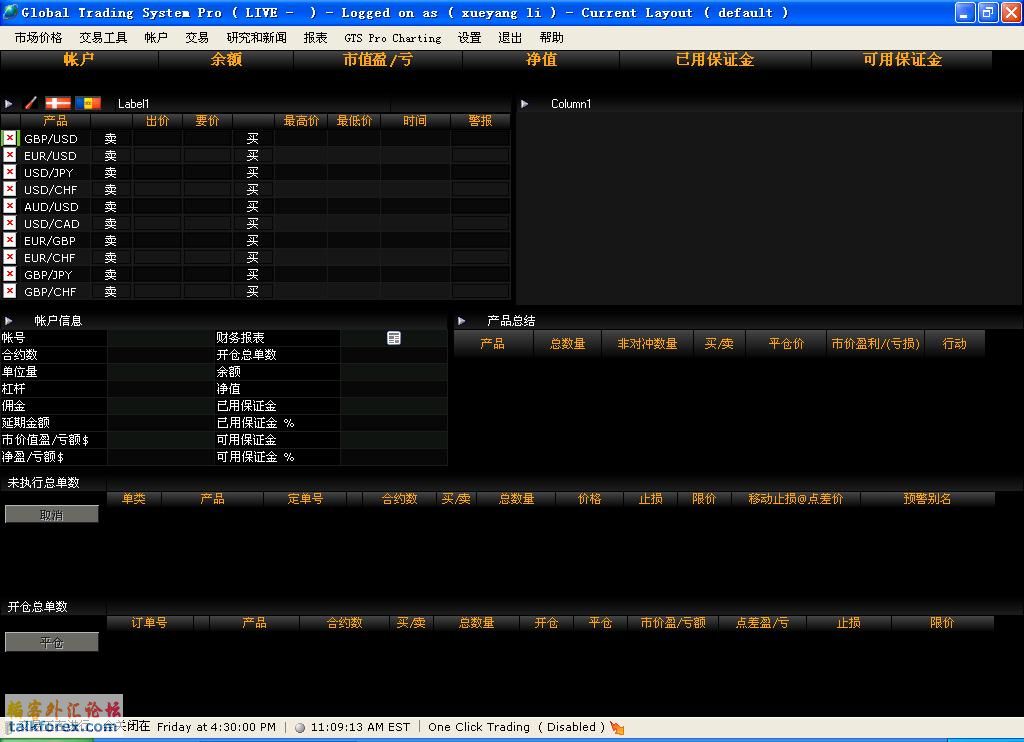Click the red X next to GBP/CHF

coord(10,291)
